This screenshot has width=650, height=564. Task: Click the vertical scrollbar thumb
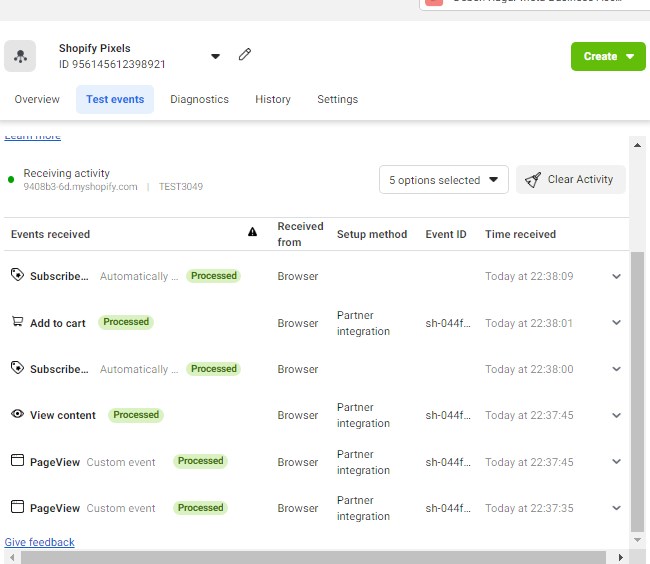pos(637,391)
